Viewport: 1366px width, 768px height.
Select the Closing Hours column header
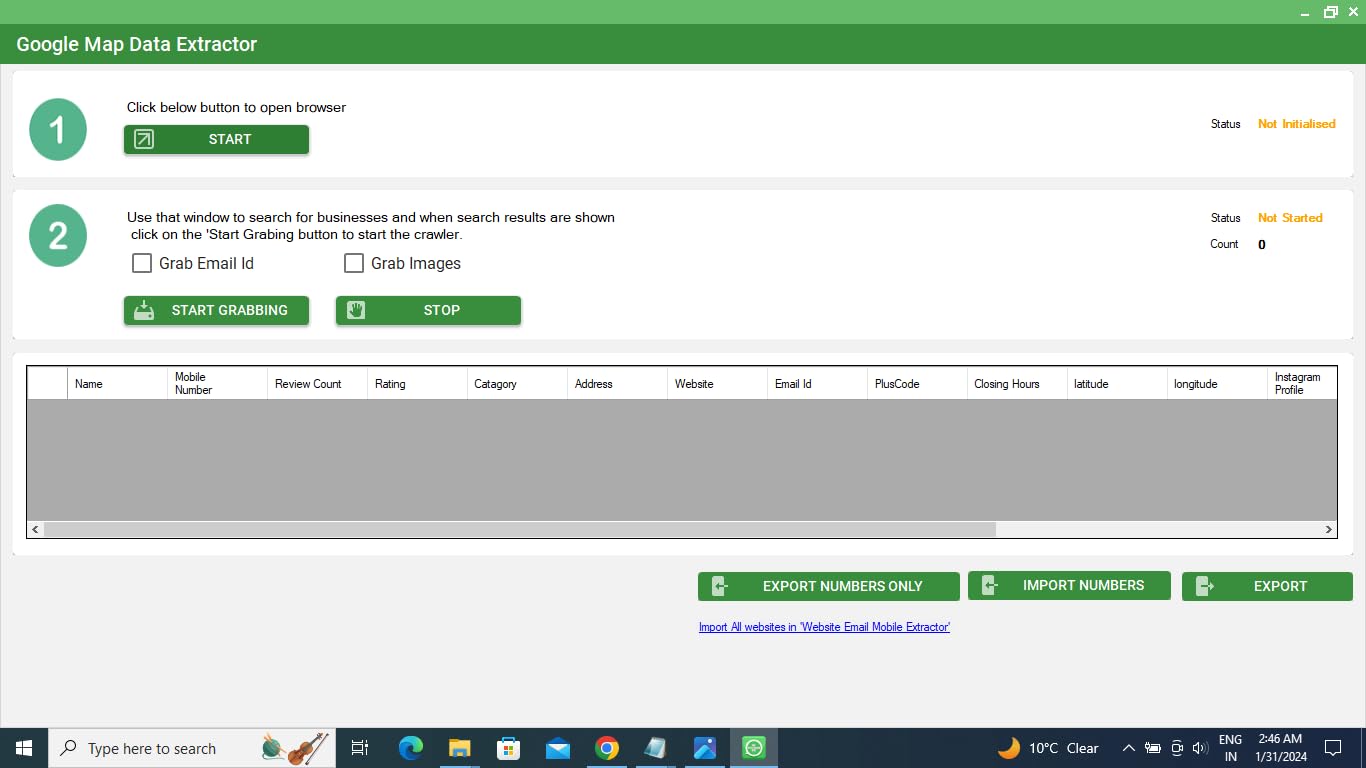point(1017,384)
